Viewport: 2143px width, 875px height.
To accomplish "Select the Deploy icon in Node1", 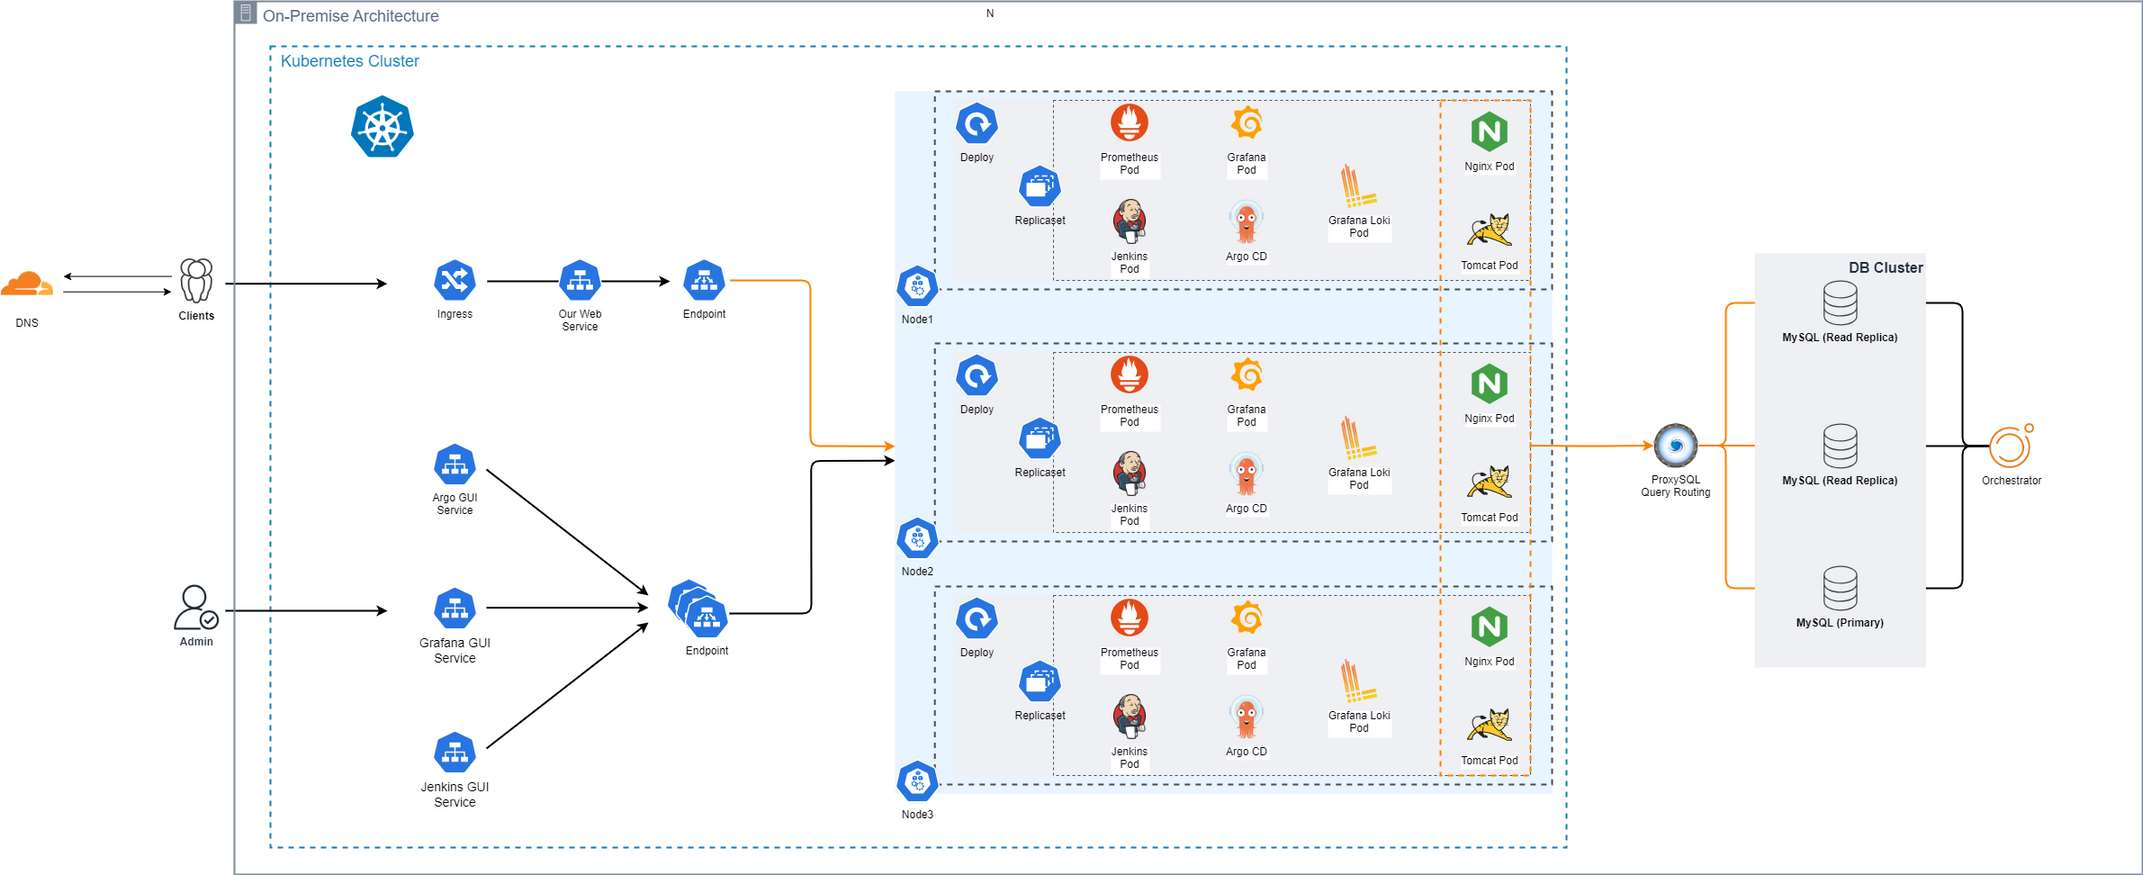I will click(977, 124).
